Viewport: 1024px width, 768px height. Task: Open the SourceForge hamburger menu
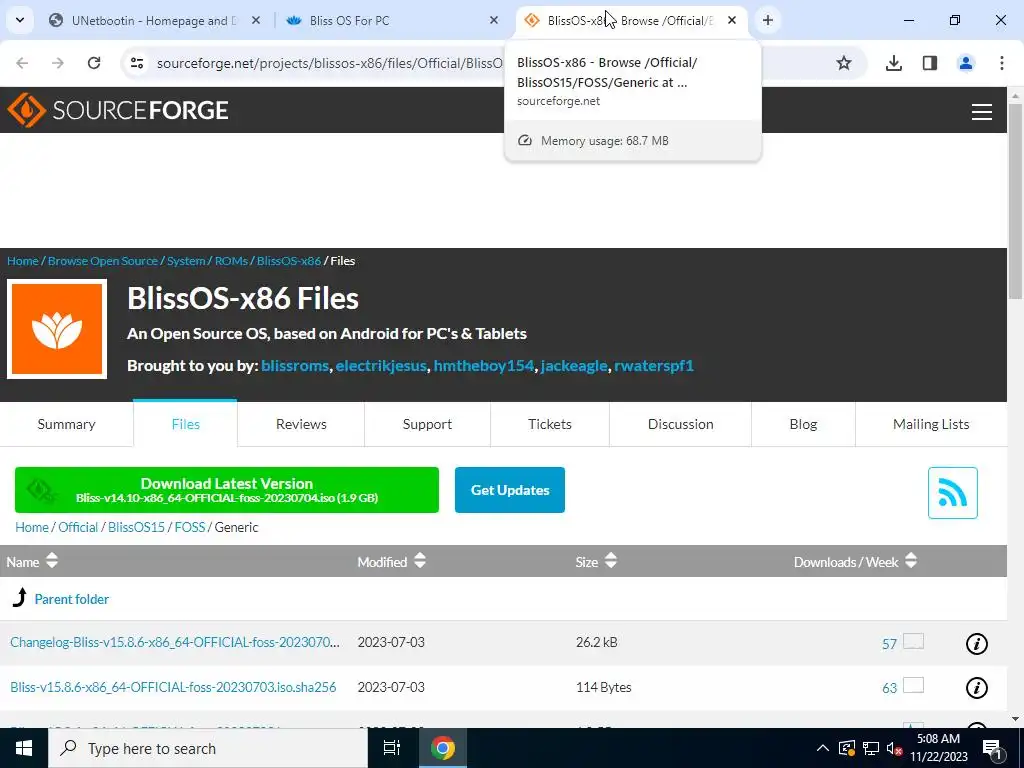point(982,112)
